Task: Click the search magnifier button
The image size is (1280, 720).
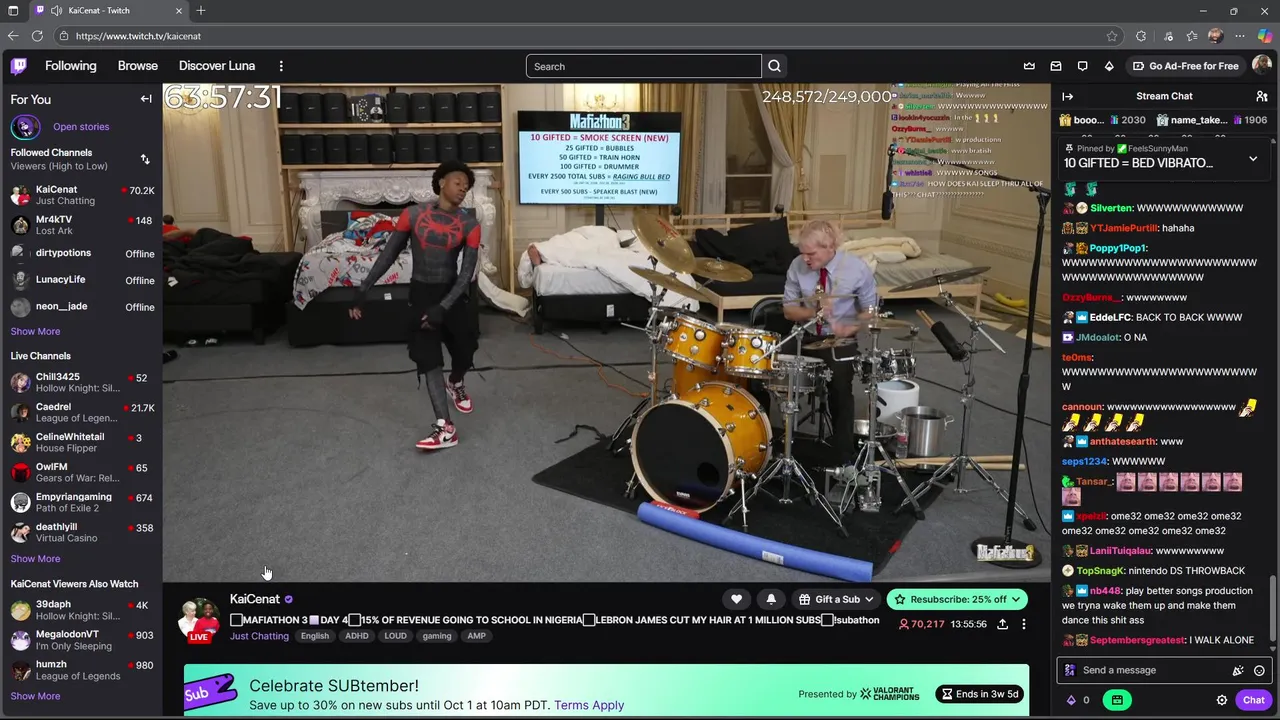Action: click(x=774, y=66)
